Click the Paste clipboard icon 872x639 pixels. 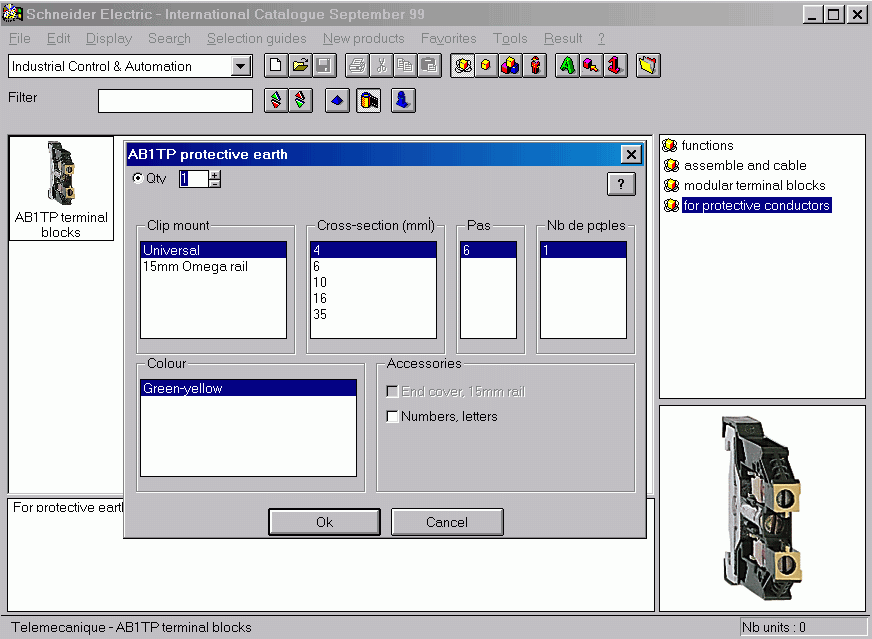coord(429,66)
